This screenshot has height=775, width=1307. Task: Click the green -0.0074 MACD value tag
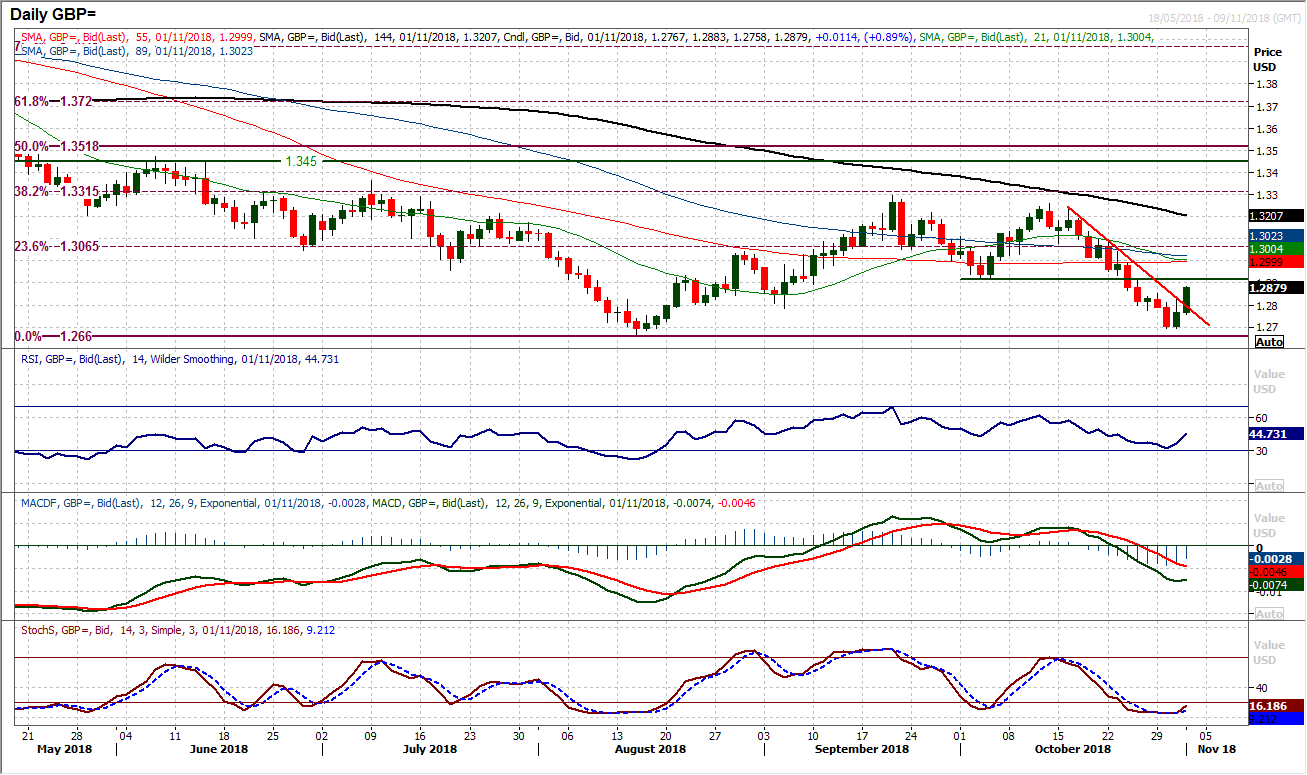tap(1276, 584)
